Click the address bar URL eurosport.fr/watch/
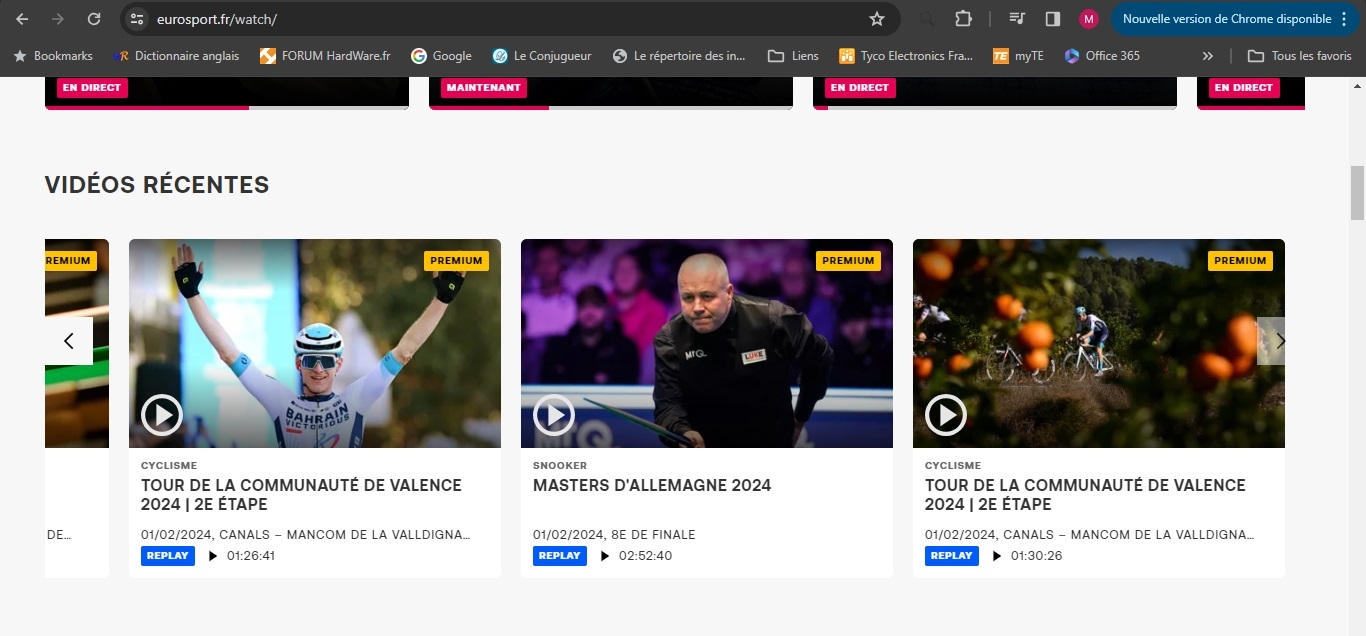Image resolution: width=1366 pixels, height=636 pixels. pos(217,19)
